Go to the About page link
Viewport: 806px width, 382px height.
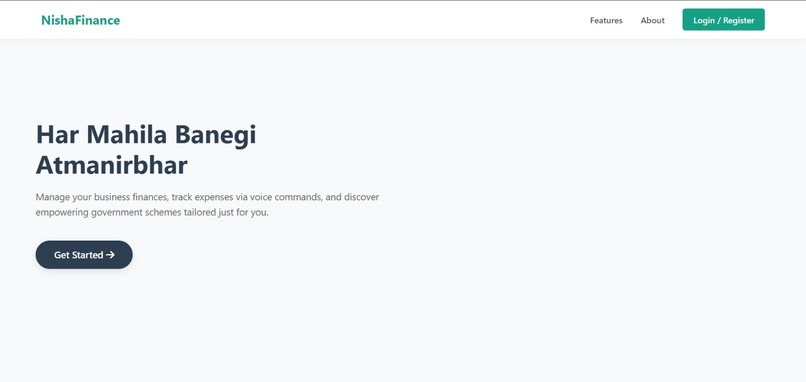tap(652, 21)
